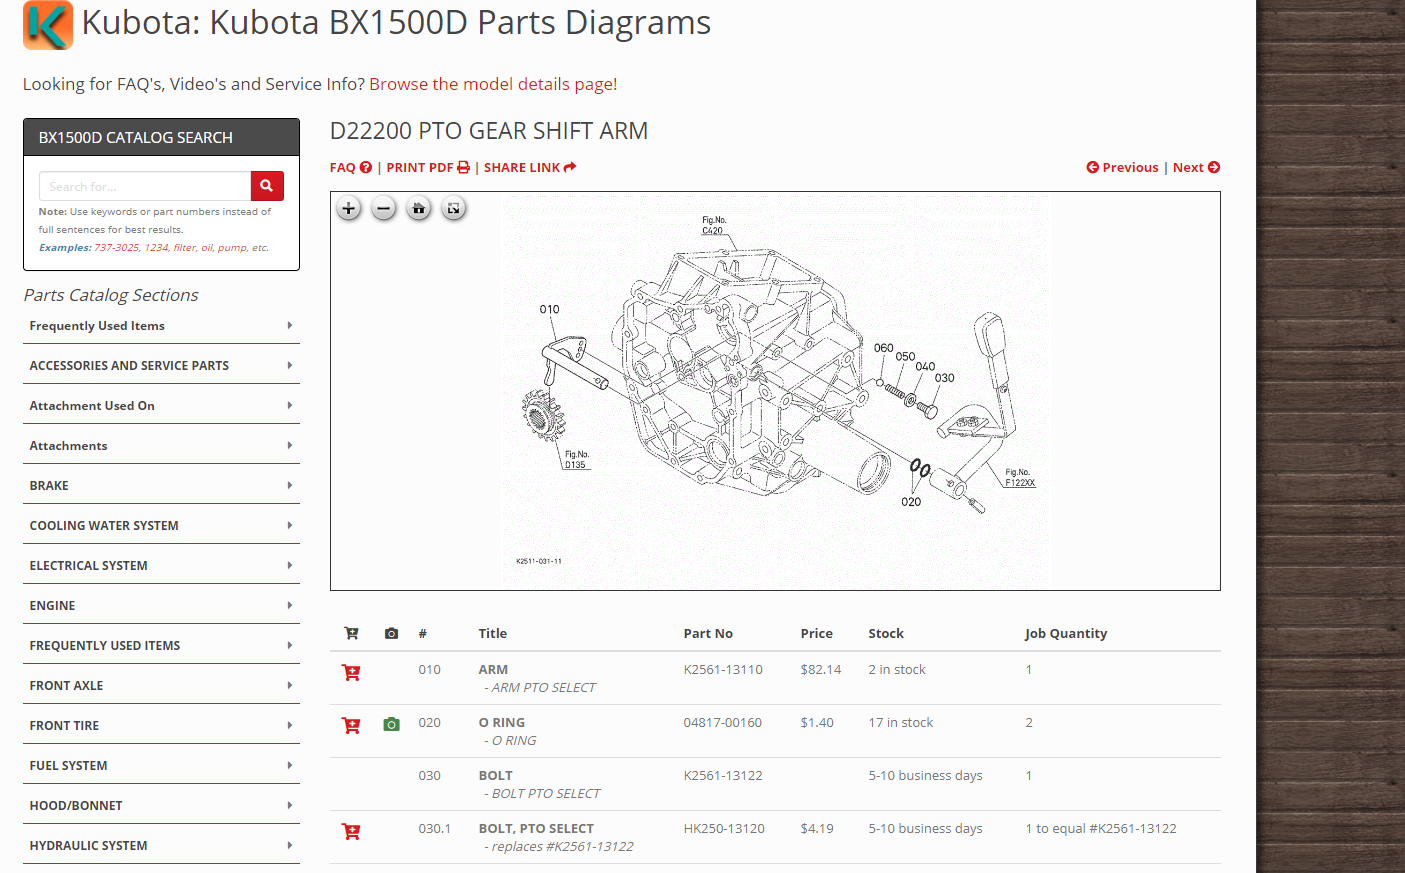Click price $1.40
This screenshot has width=1405, height=873.
[x=816, y=722]
